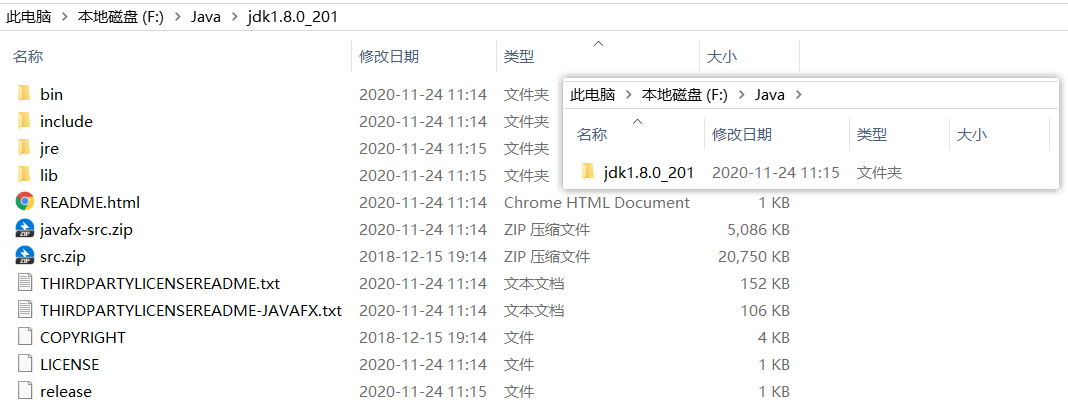Viewport: 1068px width, 407px height.
Task: Click the Chrome icon of README.html
Action: [x=25, y=202]
